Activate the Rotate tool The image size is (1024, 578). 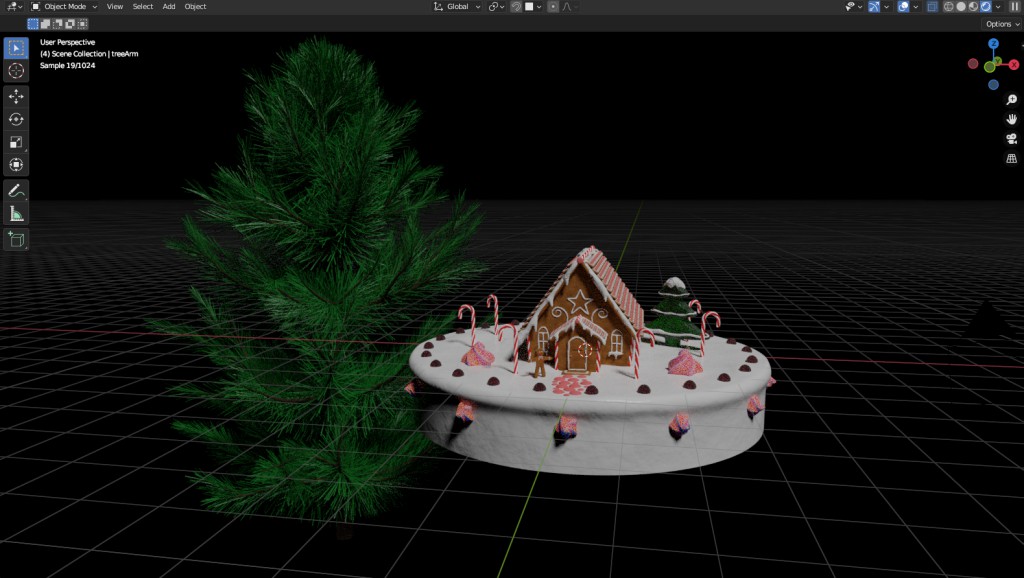(16, 119)
